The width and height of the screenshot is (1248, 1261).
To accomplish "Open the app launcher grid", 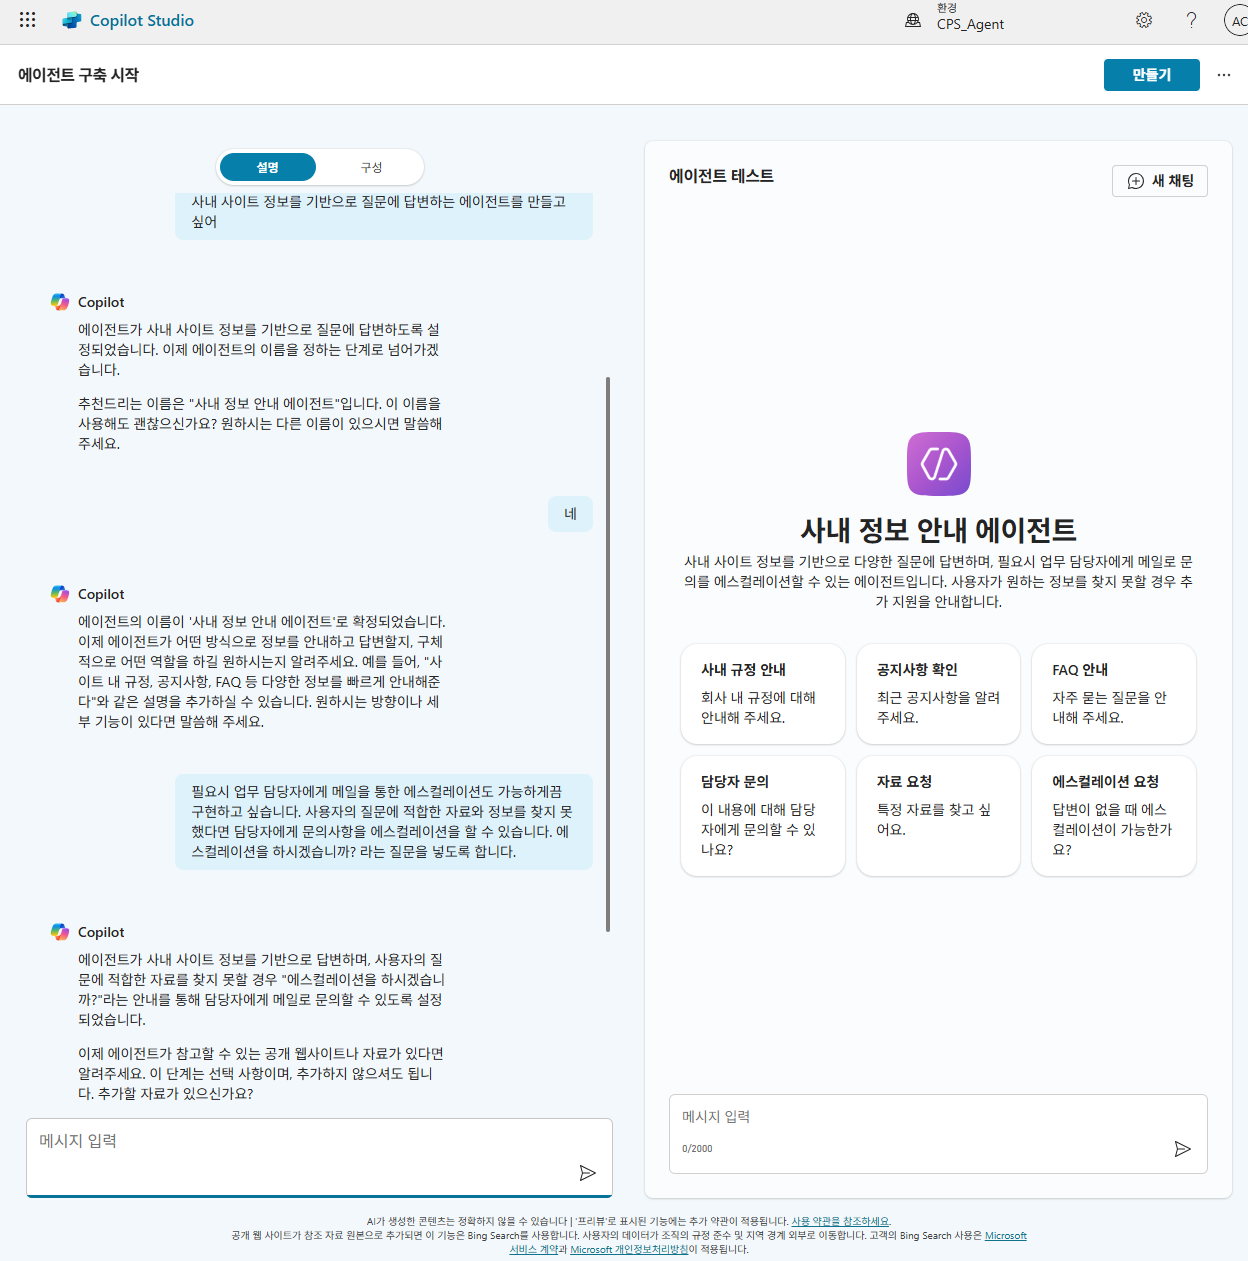I will pos(27,20).
